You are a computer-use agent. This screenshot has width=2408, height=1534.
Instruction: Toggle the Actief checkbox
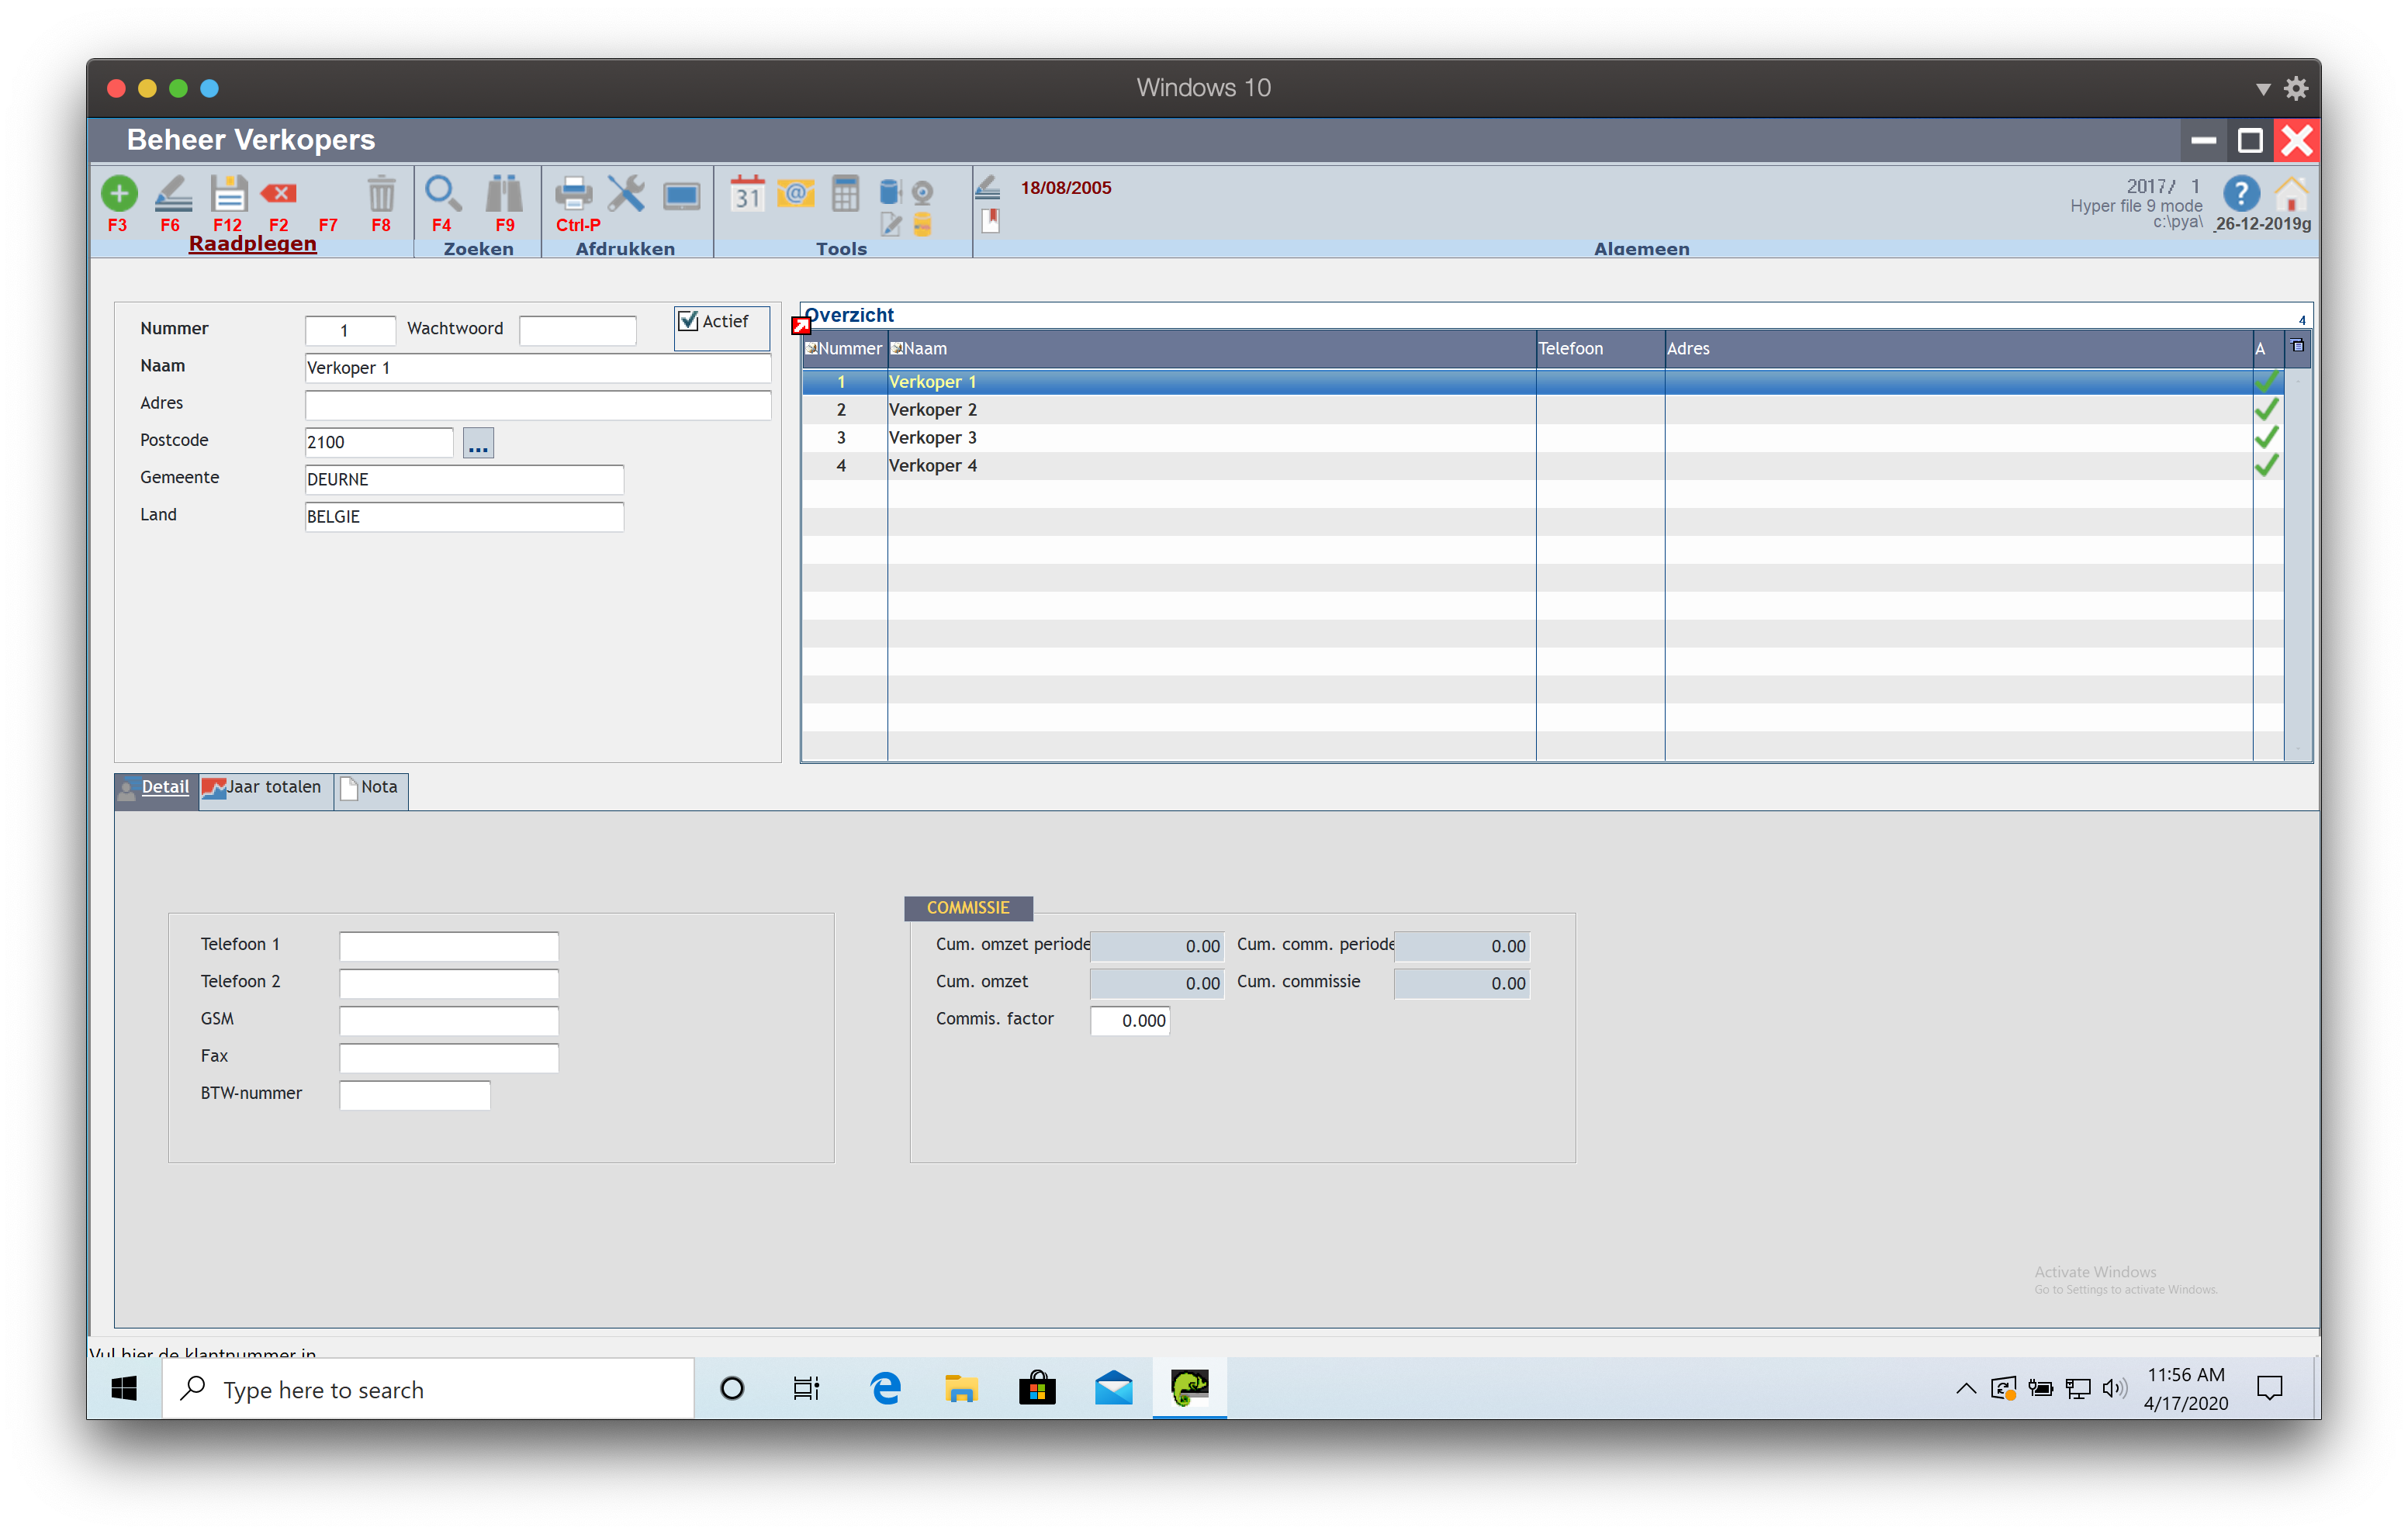[x=688, y=321]
